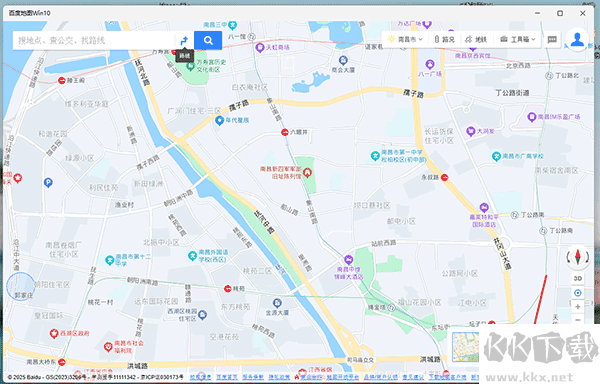Click the blue current-location circle near 郭家庄

coord(21,286)
